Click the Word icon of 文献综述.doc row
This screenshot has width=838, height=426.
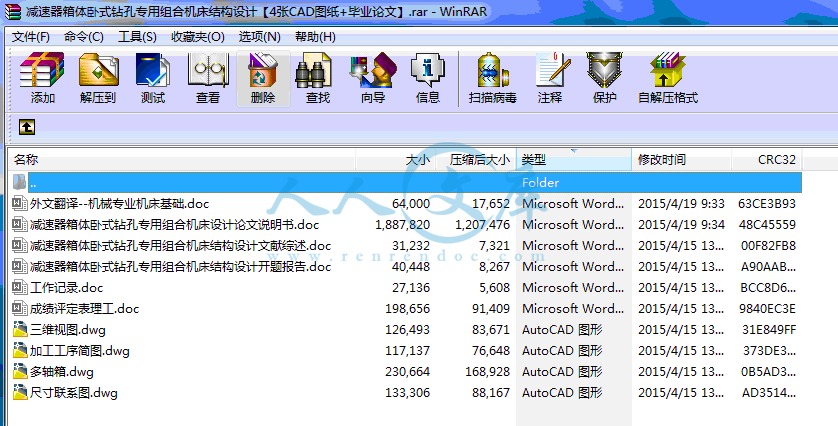20,245
